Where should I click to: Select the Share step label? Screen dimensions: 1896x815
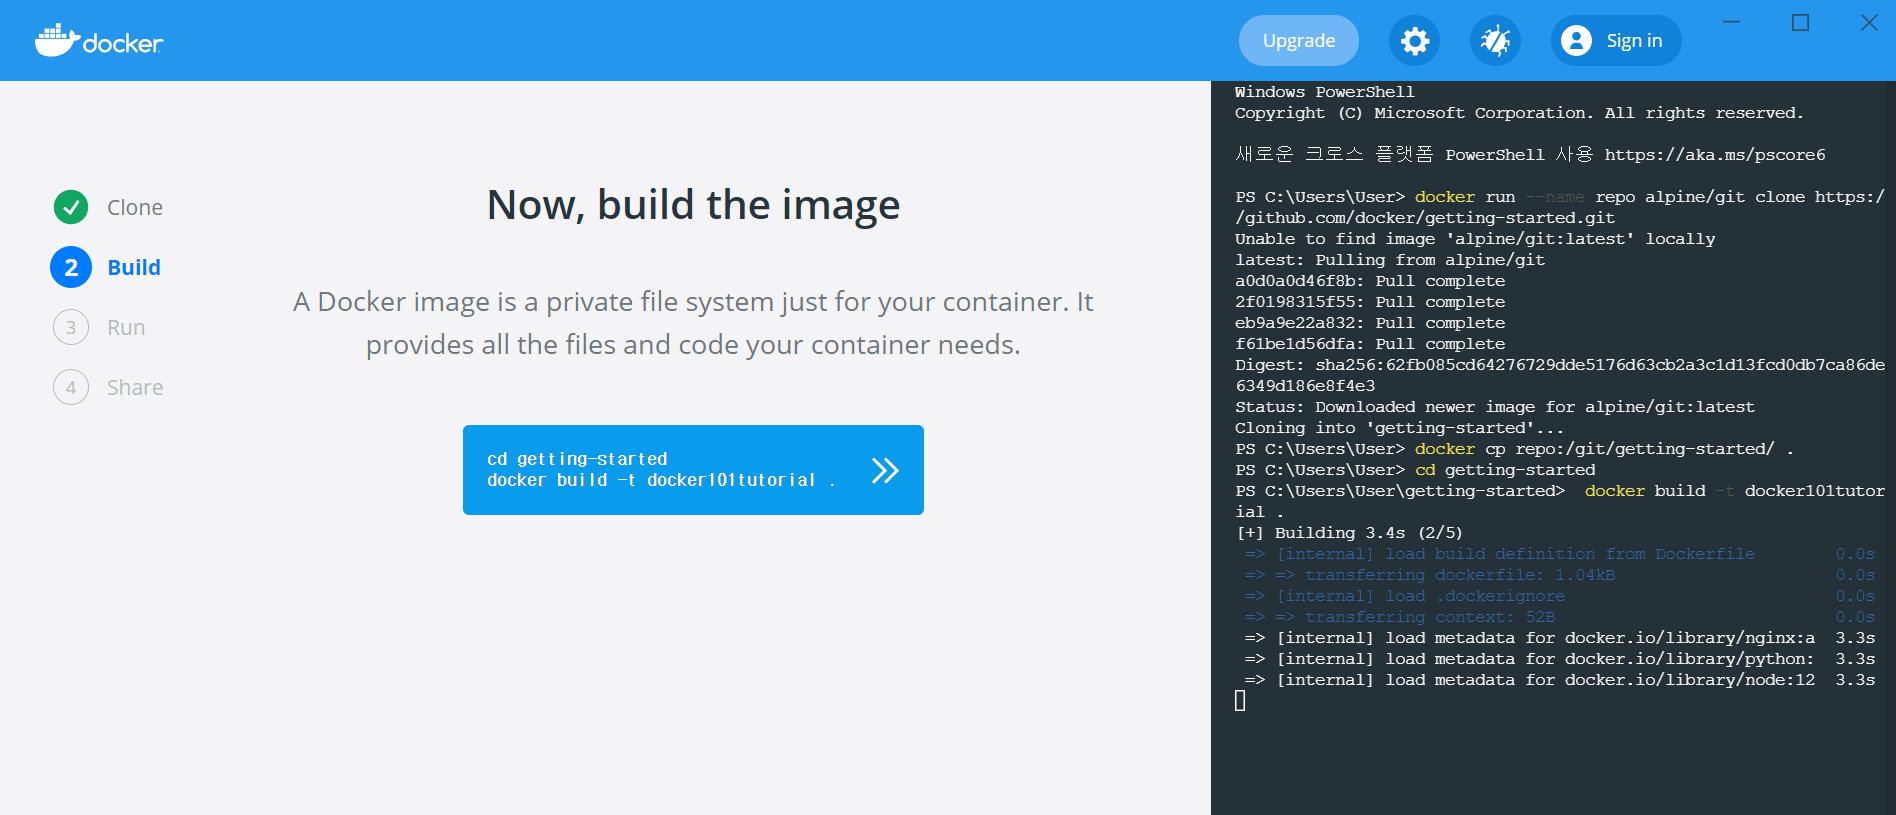[x=135, y=387]
